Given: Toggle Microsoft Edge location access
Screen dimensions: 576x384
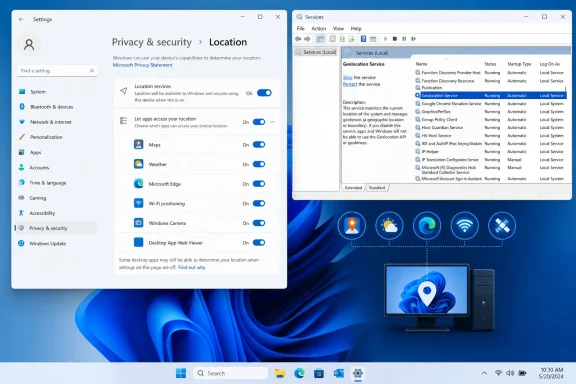Looking at the screenshot, I should click(x=259, y=184).
